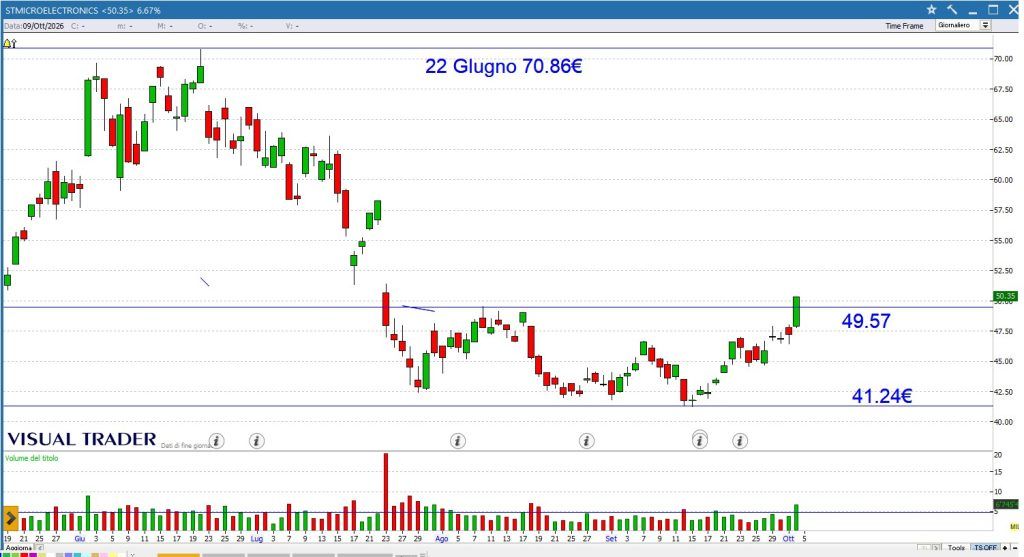Toggle the TS OFF switch
Viewport: 1024px width, 557px height.
(985, 548)
